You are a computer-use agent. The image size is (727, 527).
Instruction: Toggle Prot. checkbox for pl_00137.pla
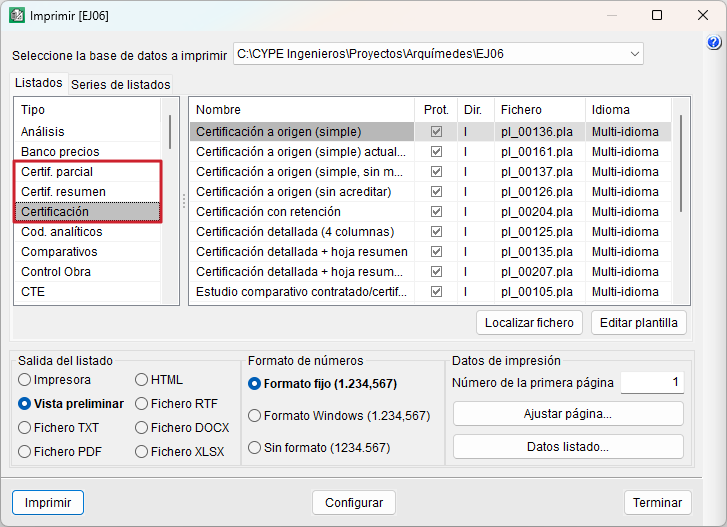436,171
